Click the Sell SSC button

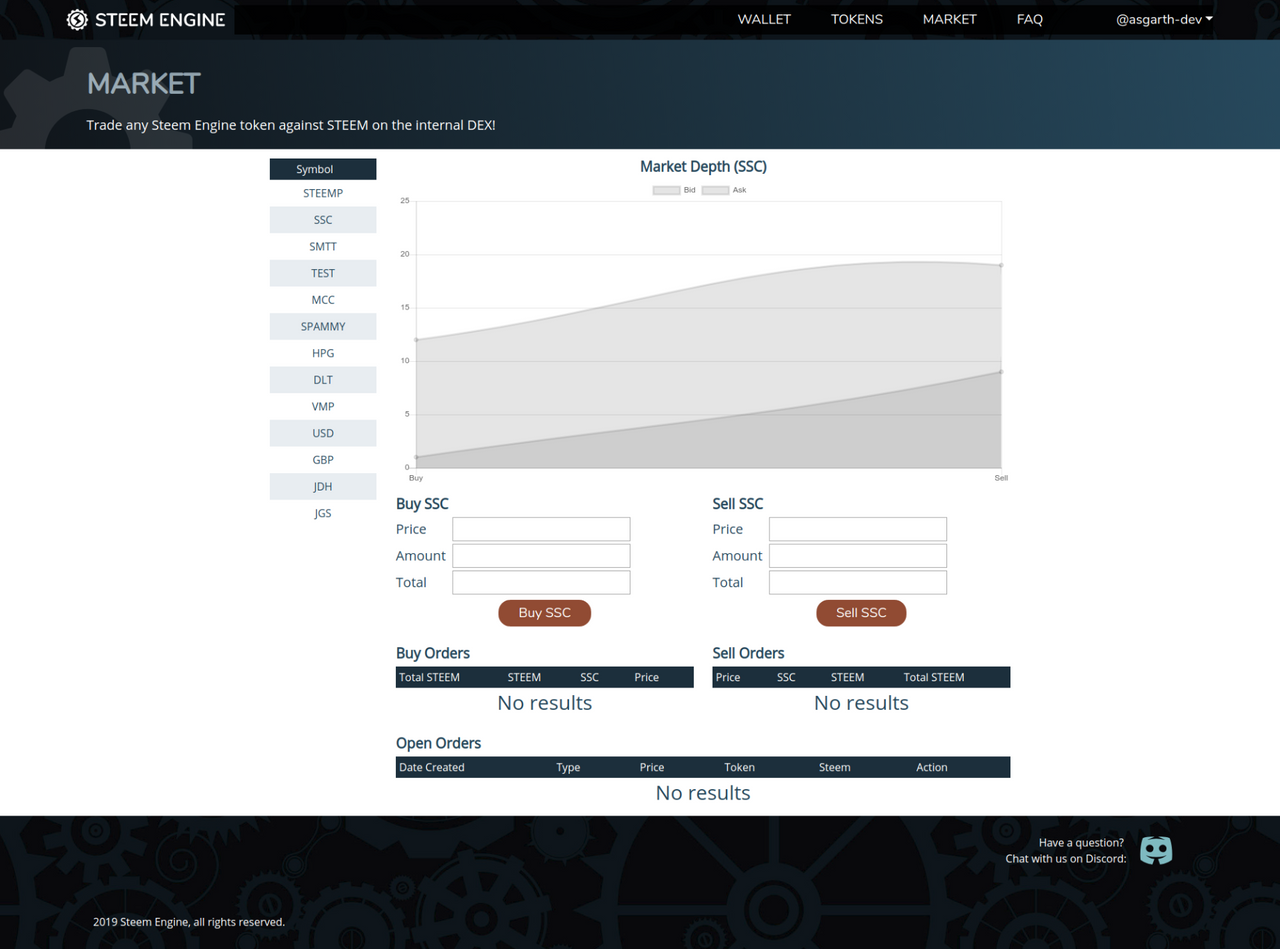point(861,613)
